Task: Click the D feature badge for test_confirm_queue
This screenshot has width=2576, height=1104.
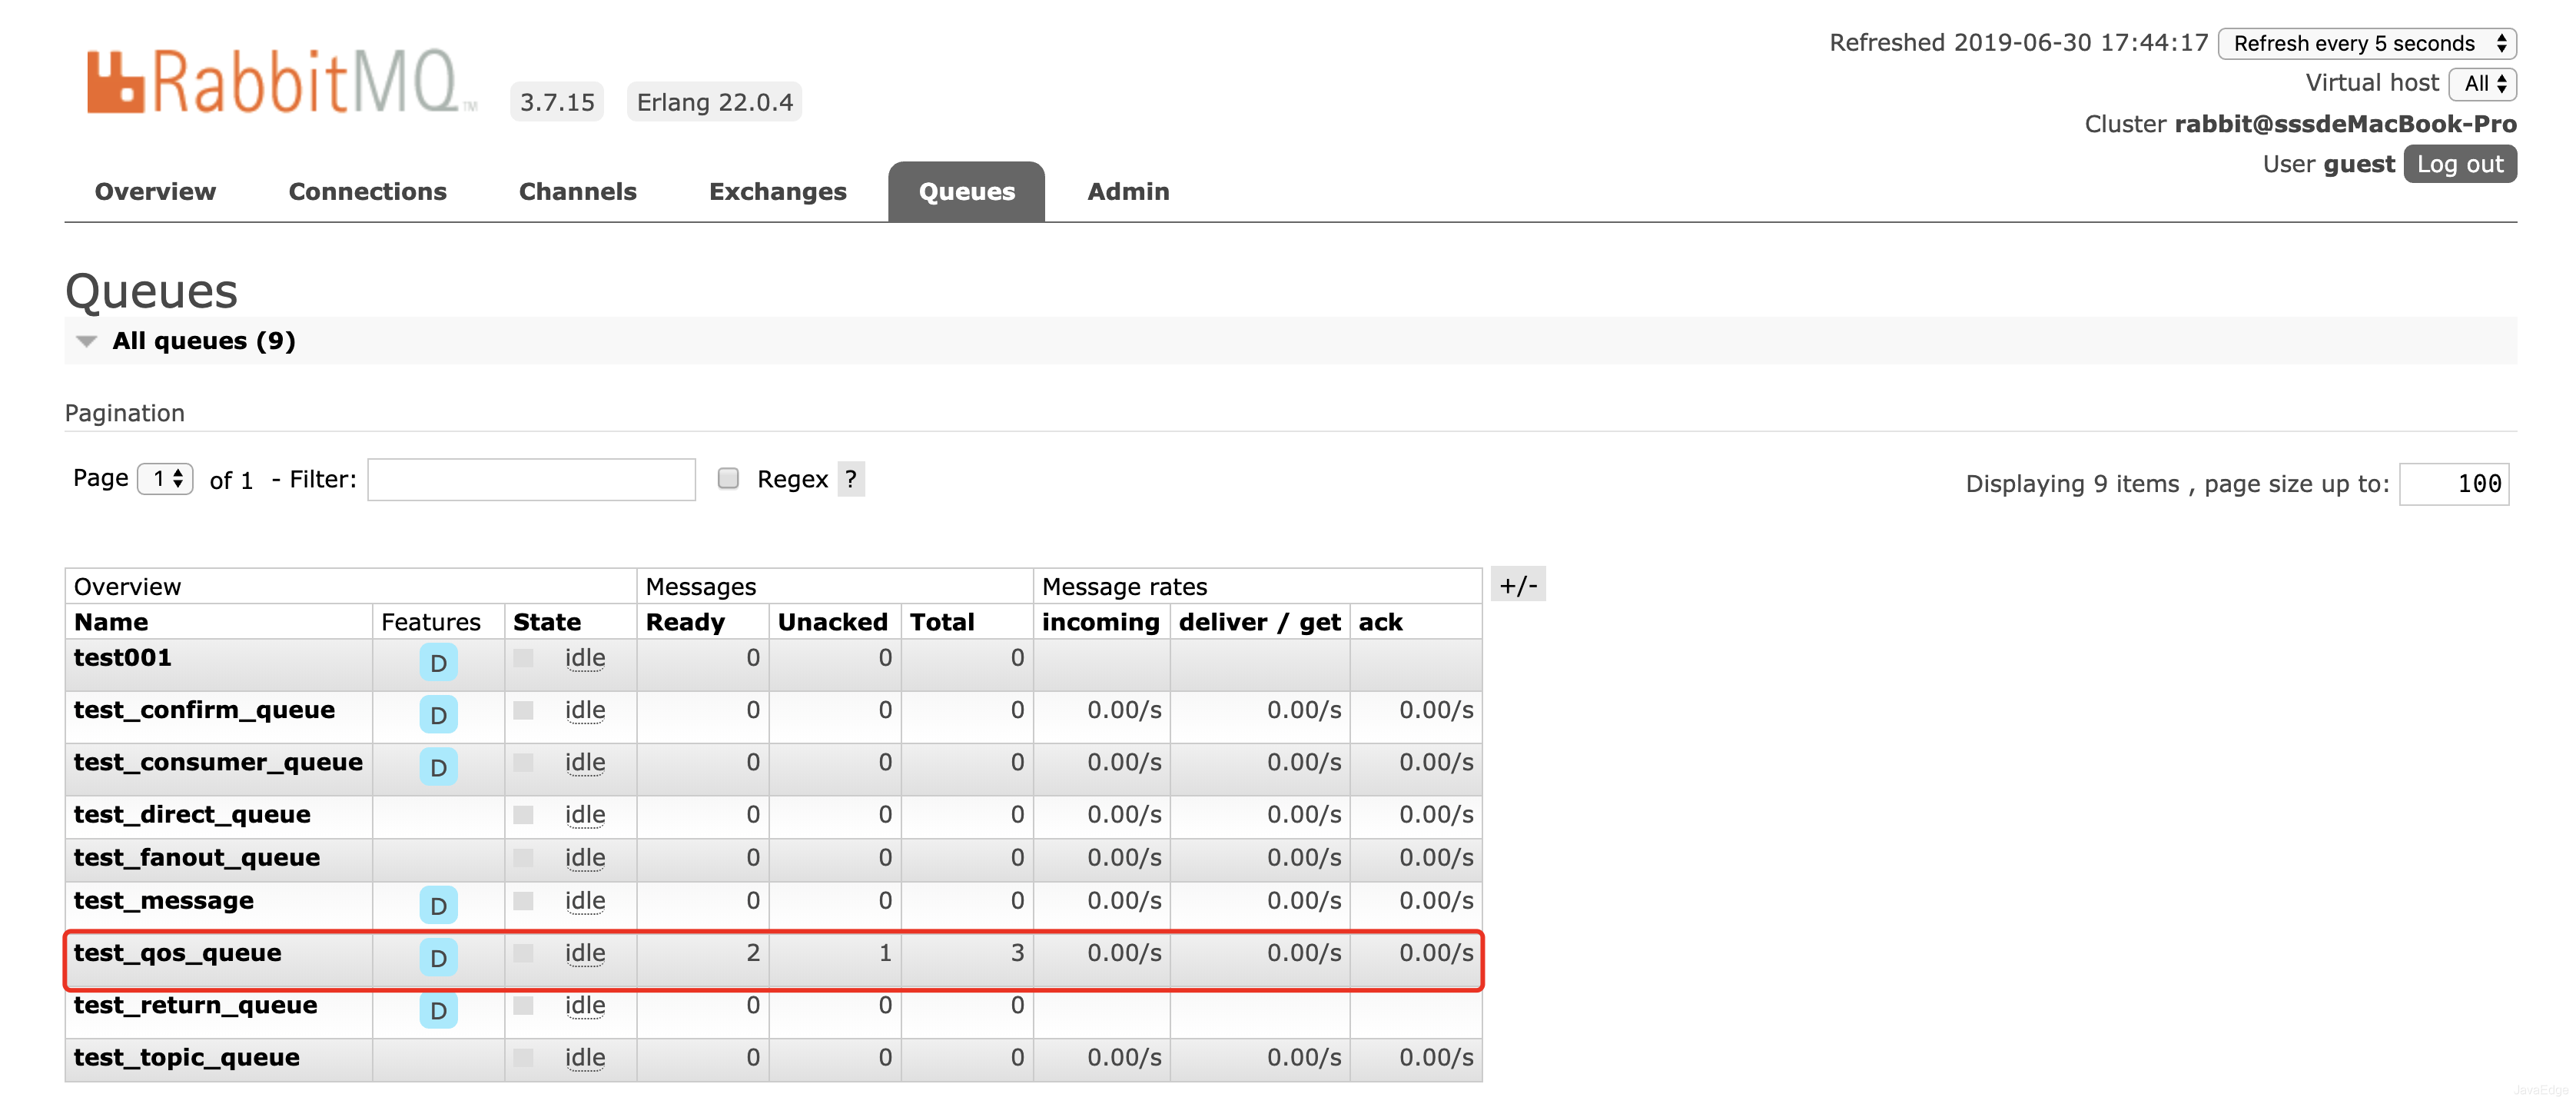Action: pyautogui.click(x=438, y=715)
